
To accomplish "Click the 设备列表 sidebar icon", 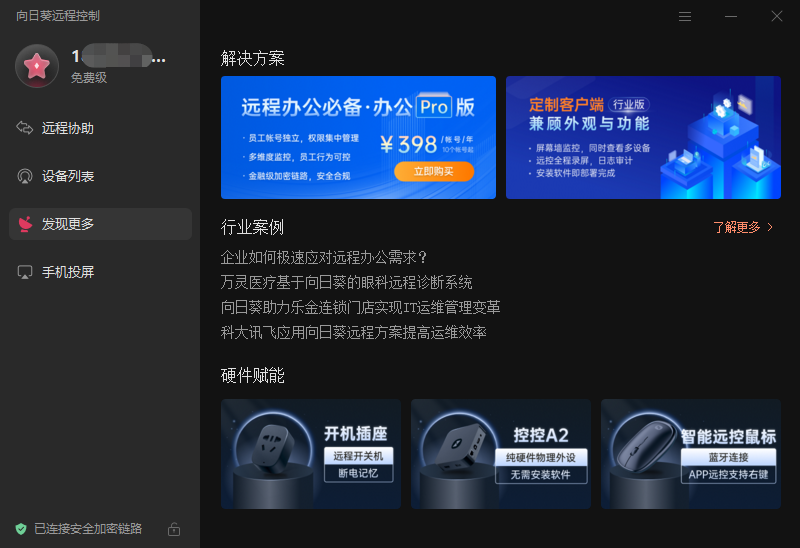I will 25,176.
